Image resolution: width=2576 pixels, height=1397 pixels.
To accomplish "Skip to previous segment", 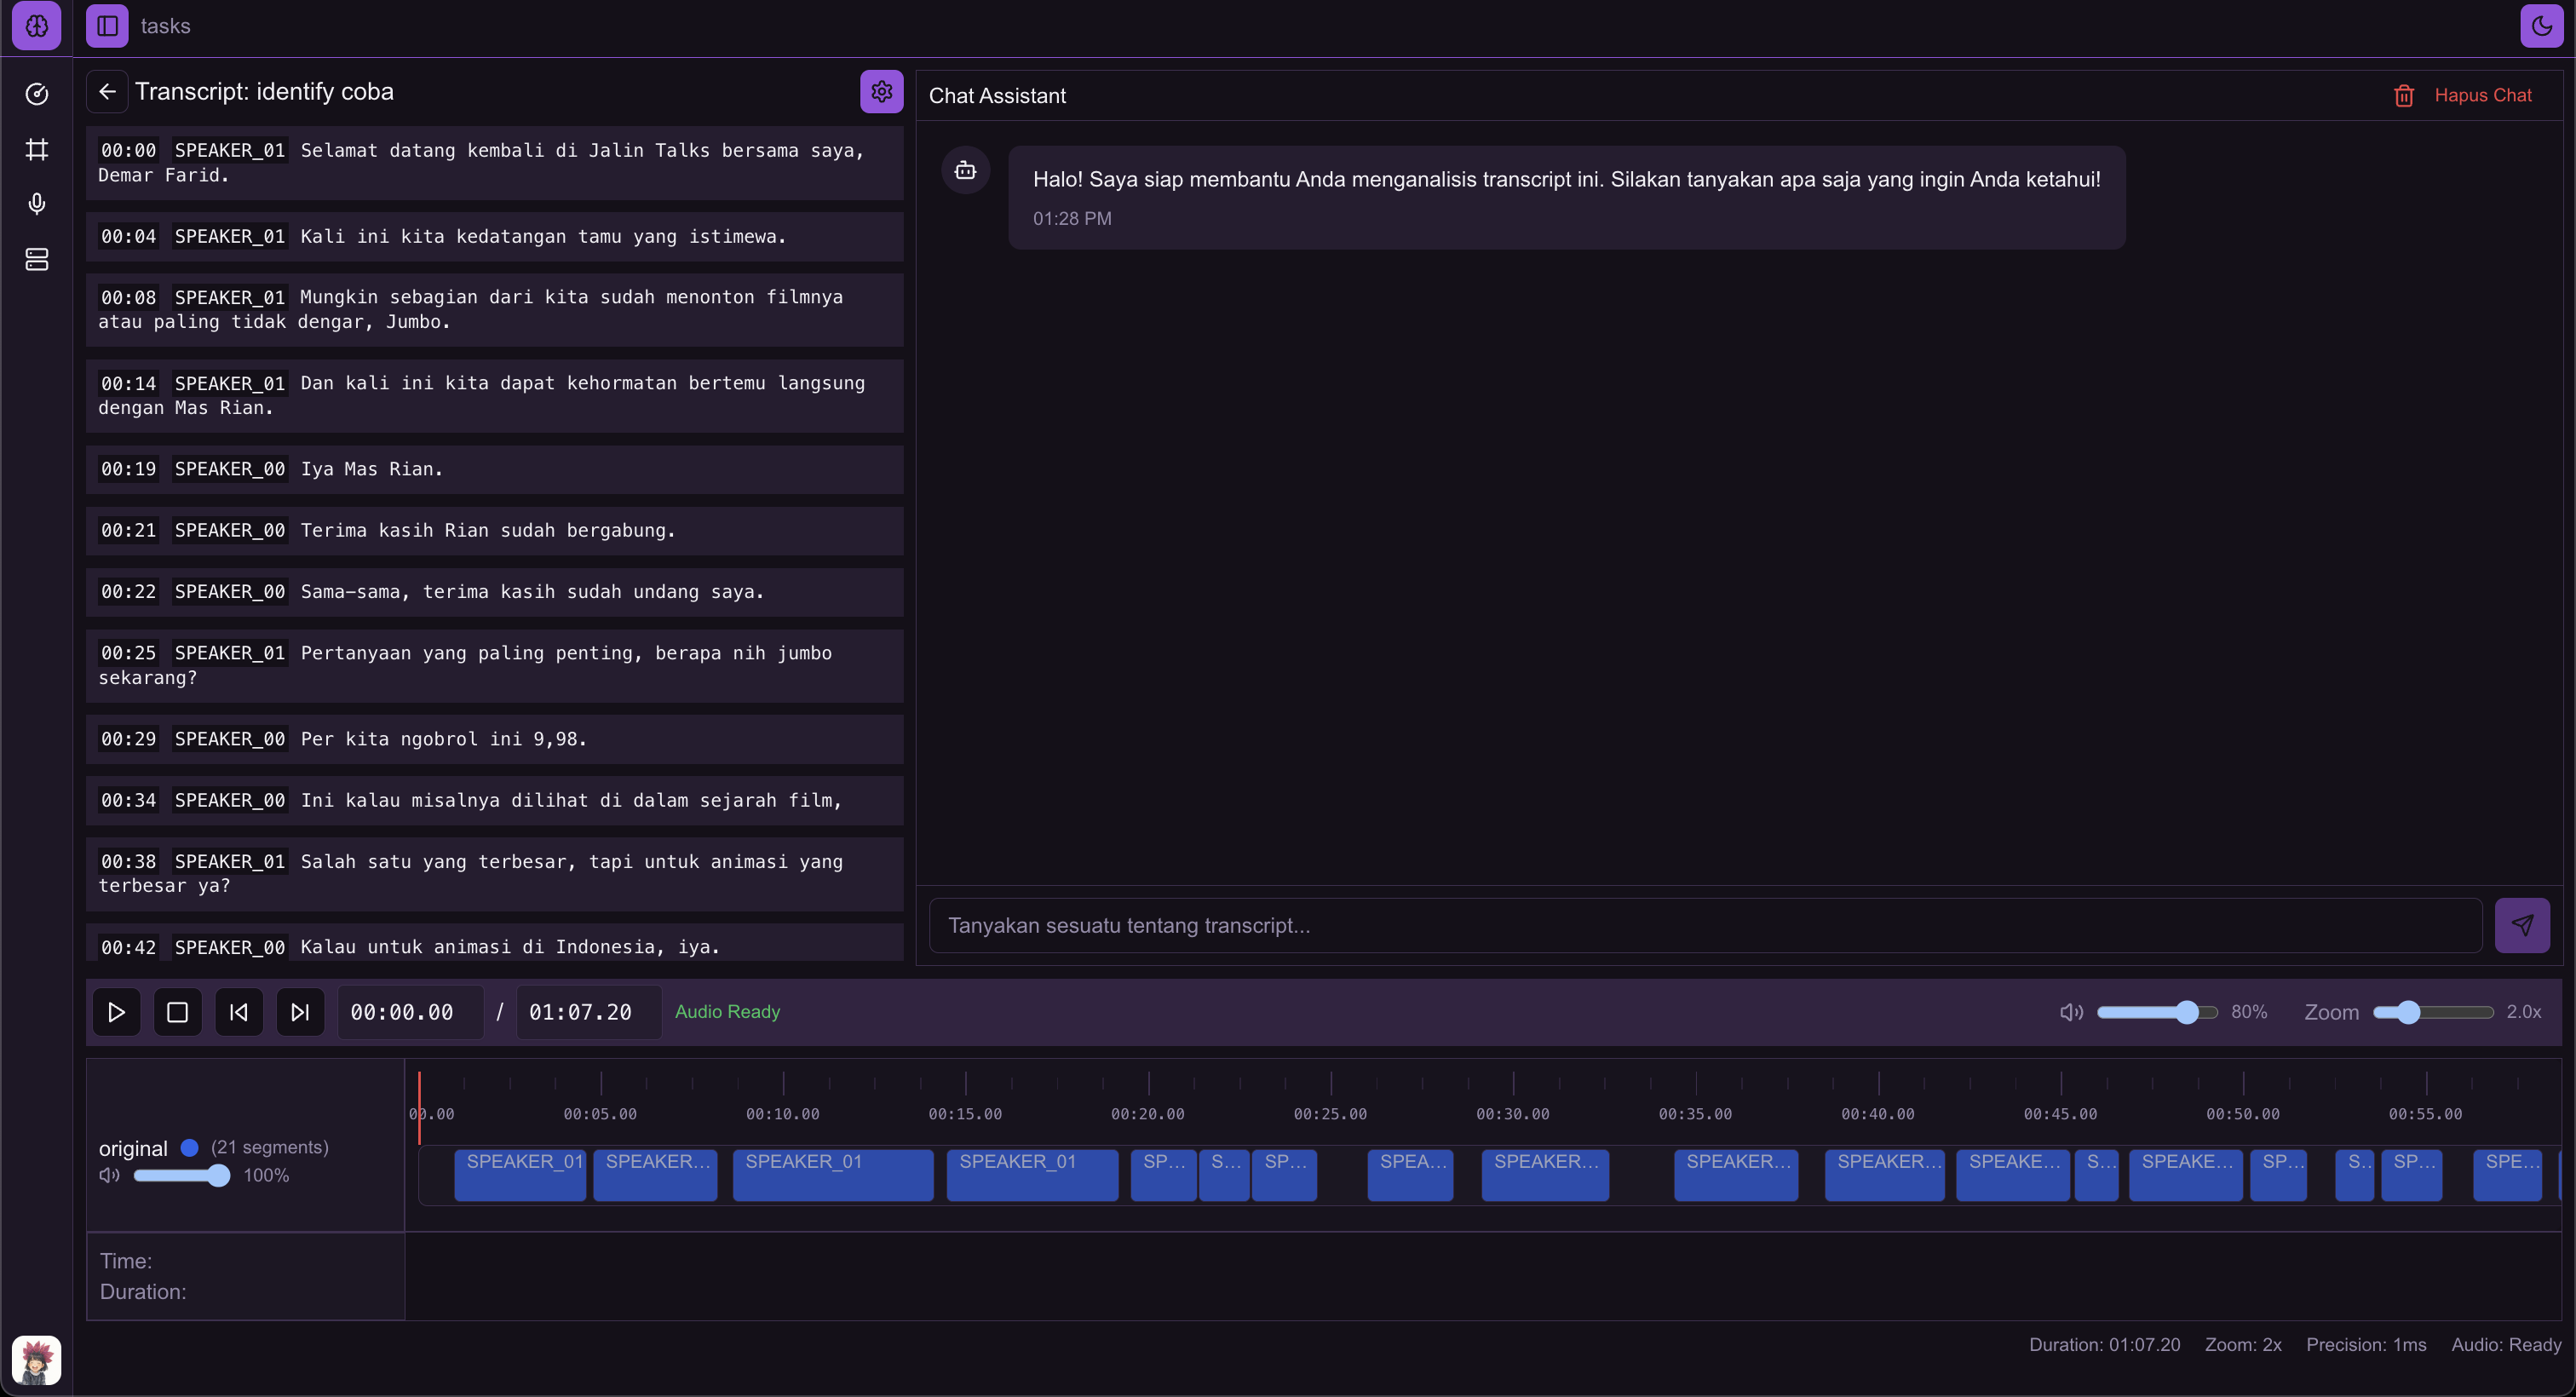I will tap(239, 1012).
